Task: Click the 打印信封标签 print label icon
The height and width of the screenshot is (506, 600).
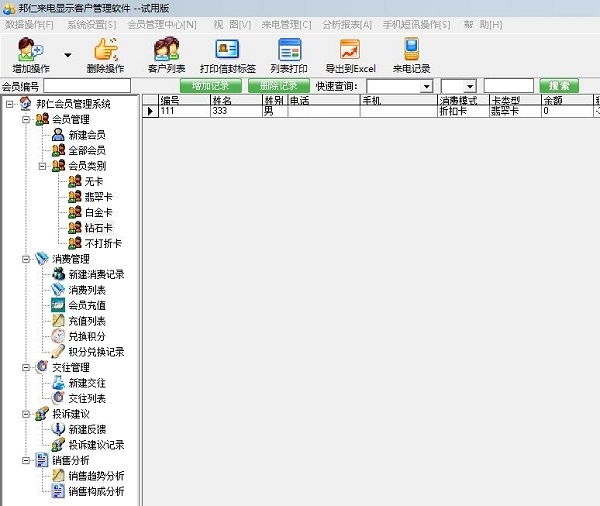Action: [x=227, y=49]
